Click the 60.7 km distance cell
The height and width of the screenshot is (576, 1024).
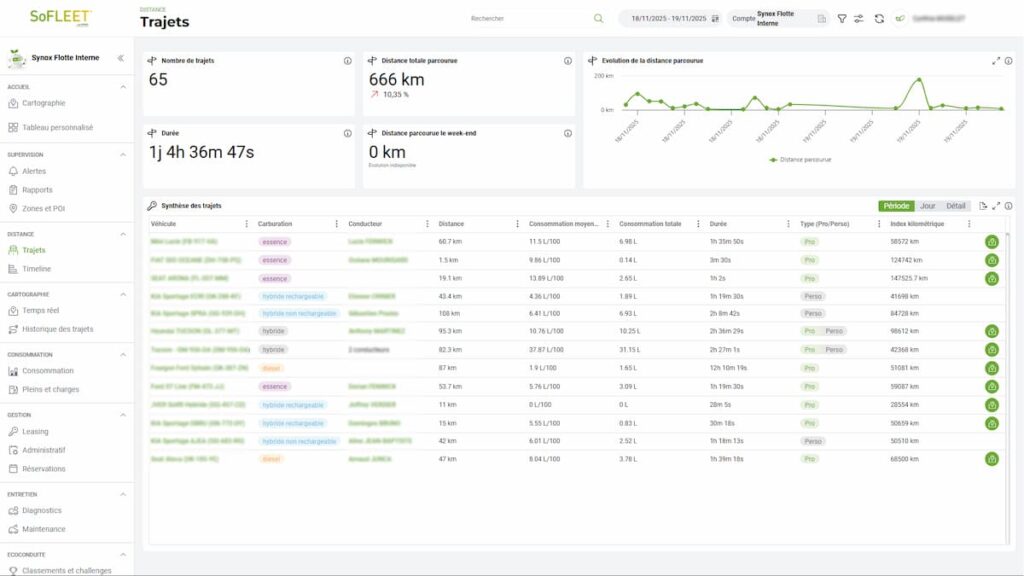[450, 242]
